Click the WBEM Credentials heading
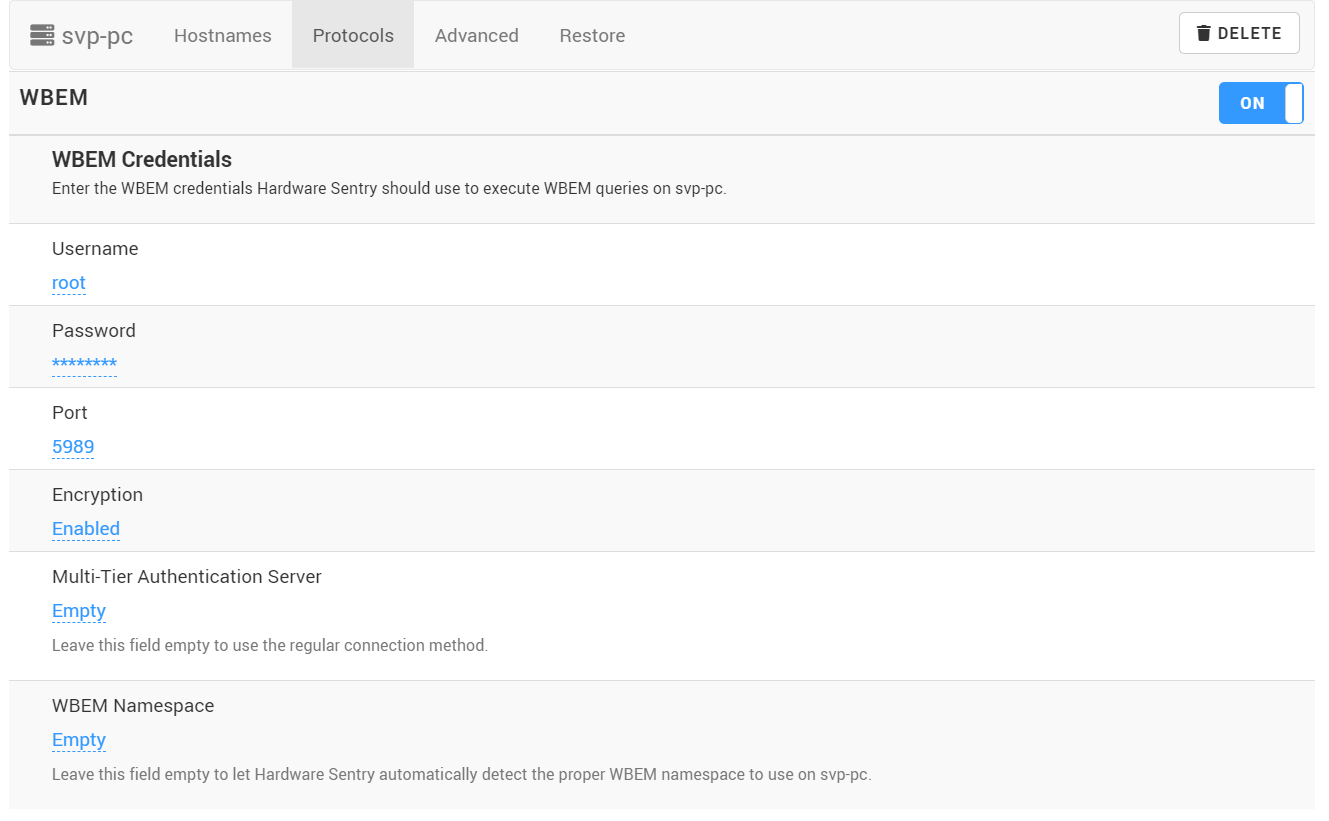The height and width of the screenshot is (821, 1329). (141, 159)
